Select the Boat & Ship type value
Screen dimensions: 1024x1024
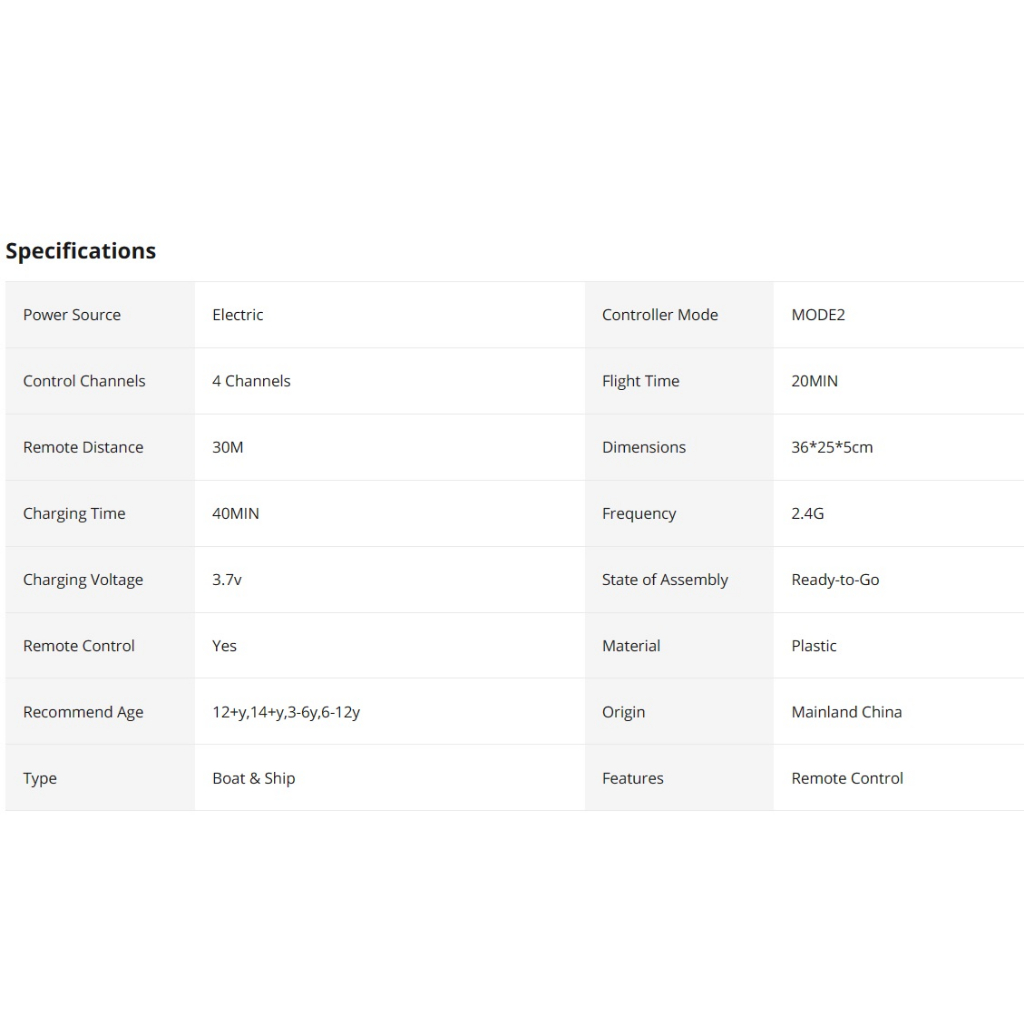point(253,778)
